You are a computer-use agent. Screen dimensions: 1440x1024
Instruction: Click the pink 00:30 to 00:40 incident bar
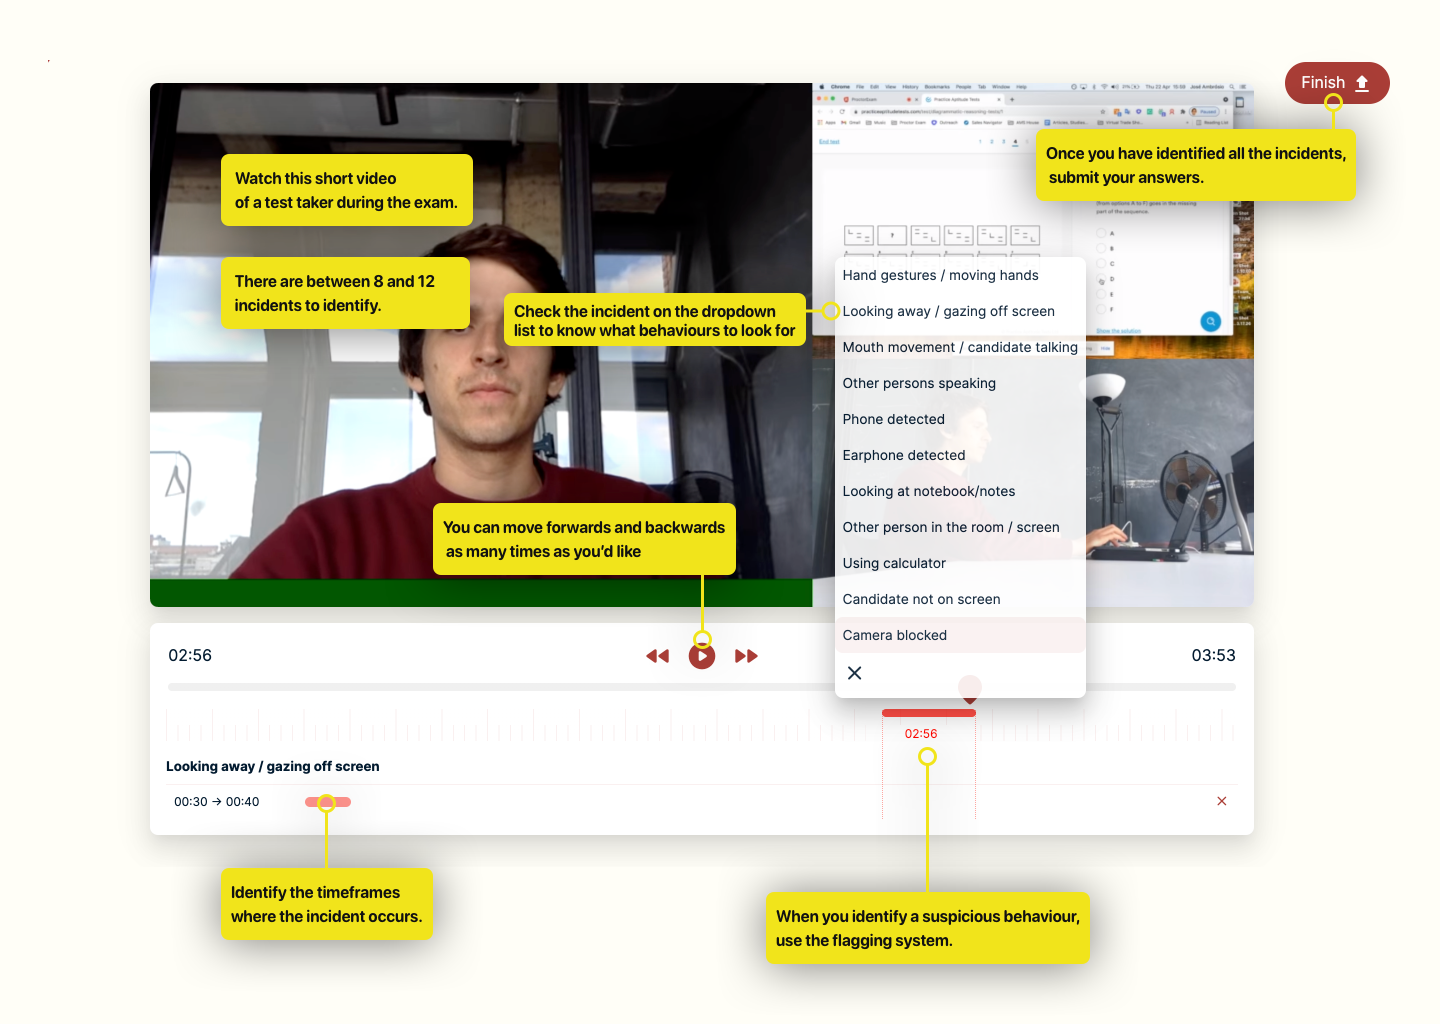tap(328, 802)
